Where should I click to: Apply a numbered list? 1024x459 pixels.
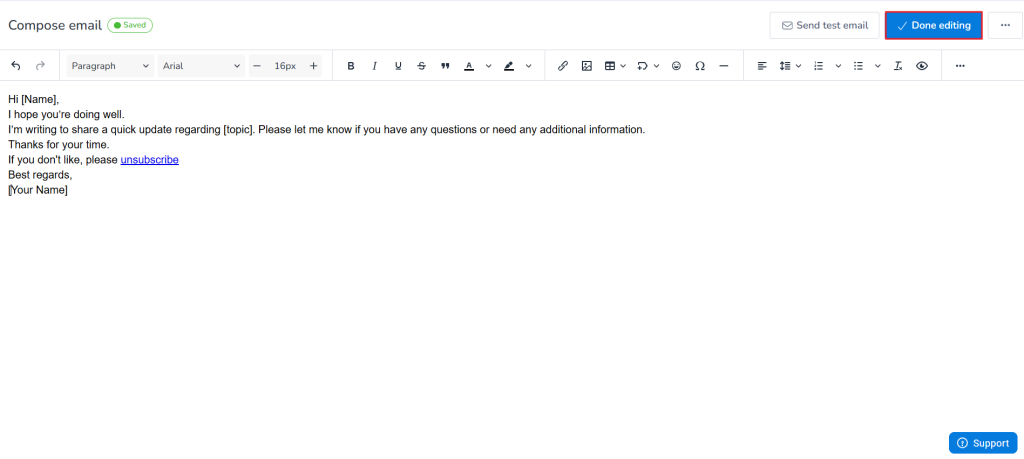tap(818, 66)
